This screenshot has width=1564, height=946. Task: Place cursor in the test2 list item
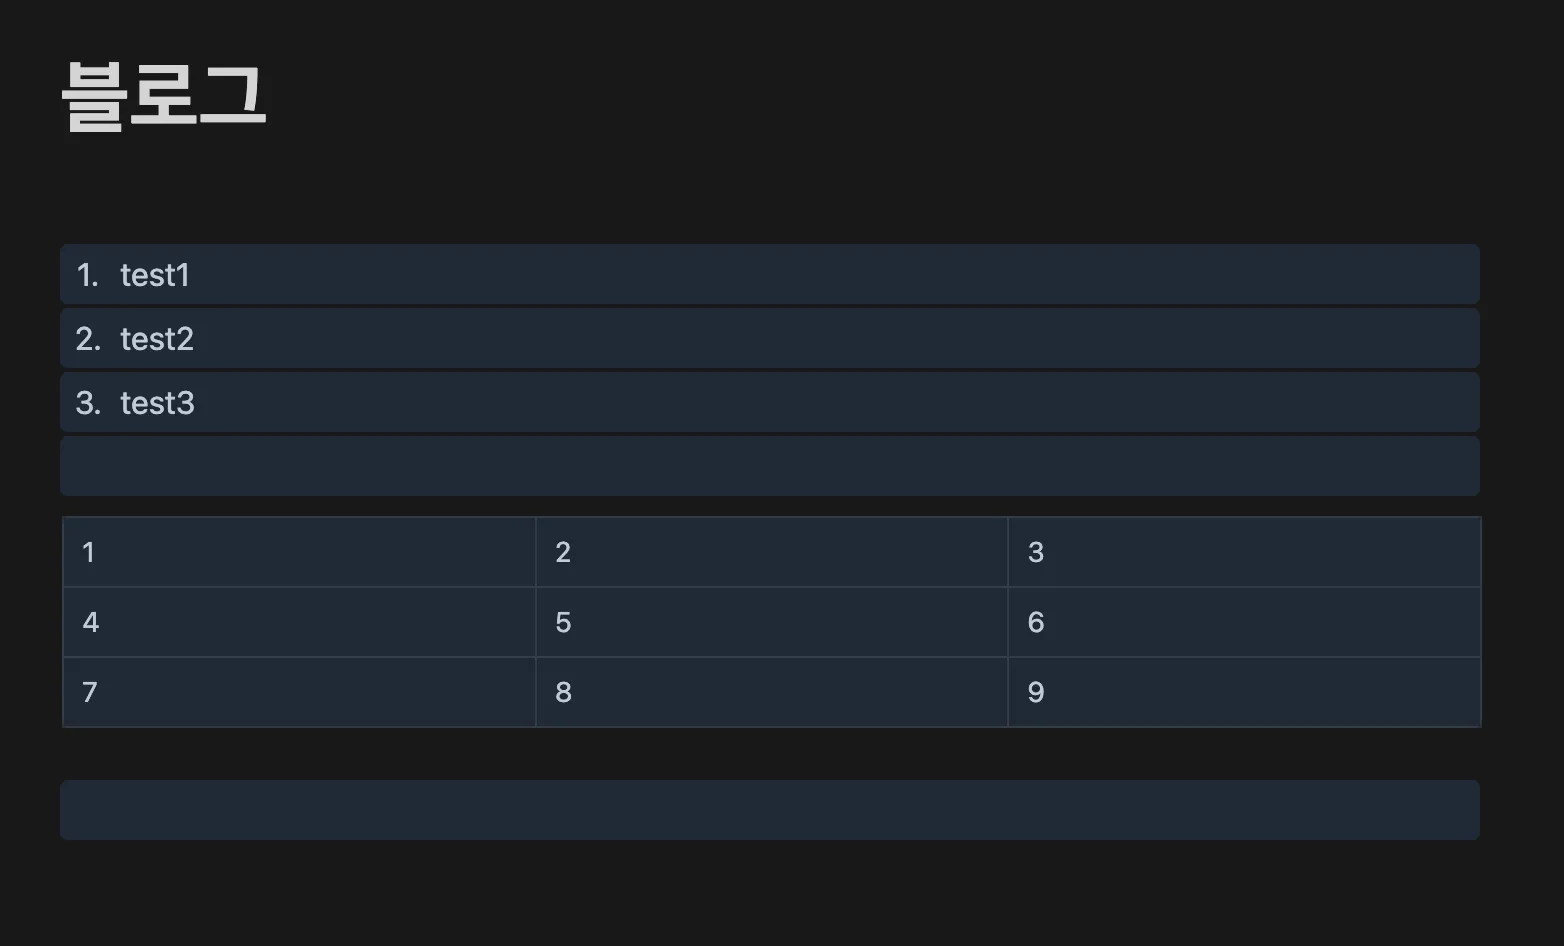coord(157,339)
